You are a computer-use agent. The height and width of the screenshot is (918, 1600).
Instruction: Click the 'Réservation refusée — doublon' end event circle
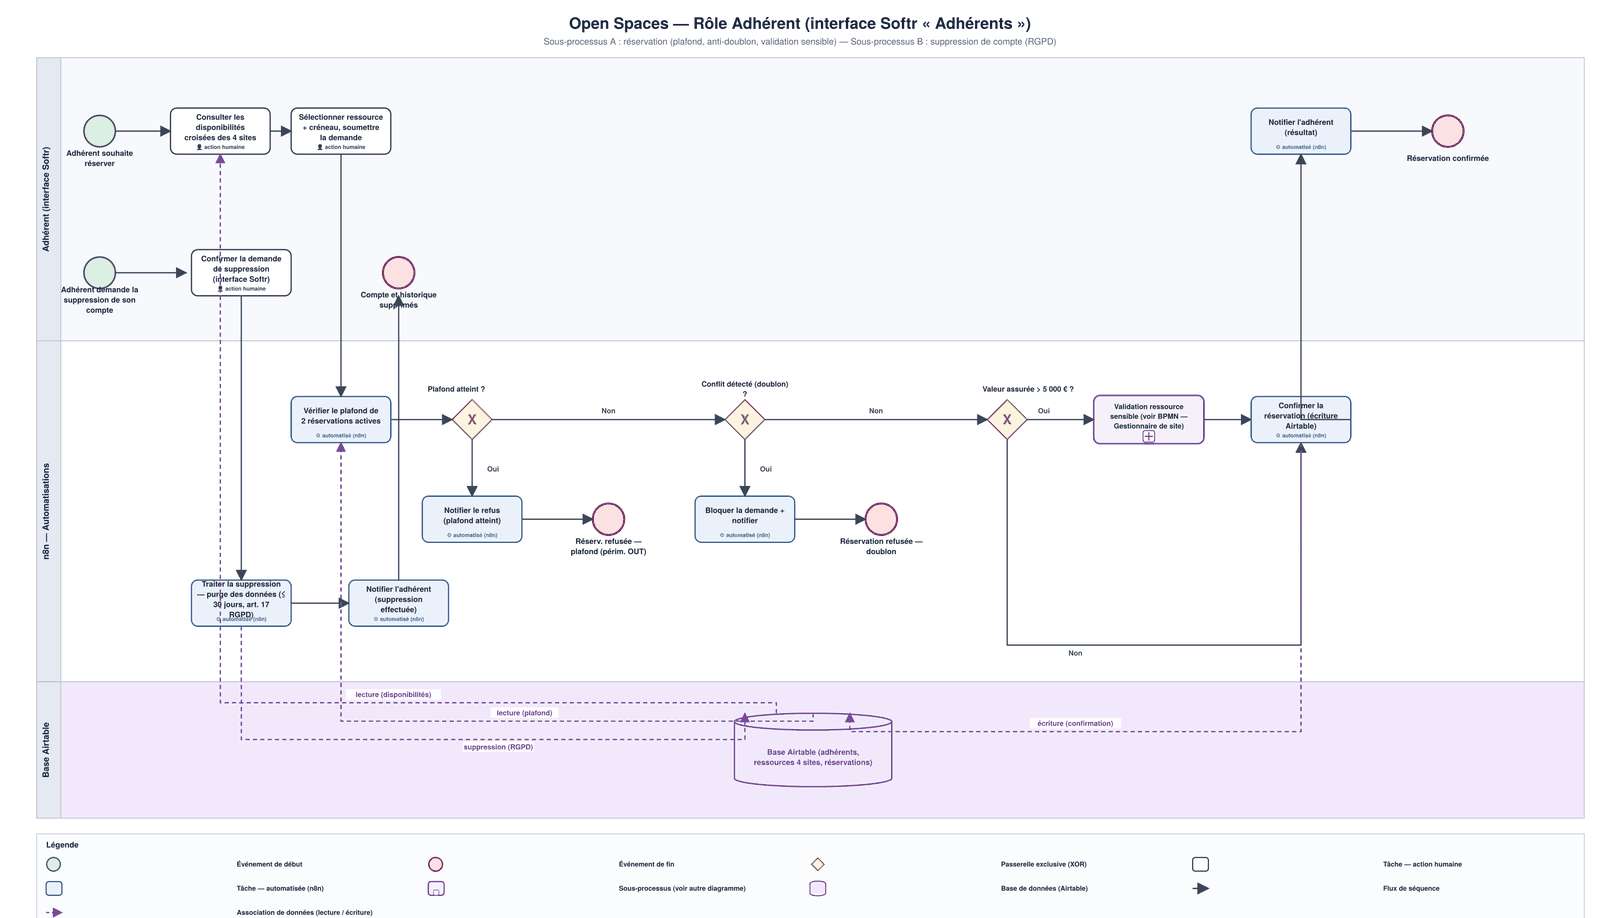pyautogui.click(x=881, y=519)
